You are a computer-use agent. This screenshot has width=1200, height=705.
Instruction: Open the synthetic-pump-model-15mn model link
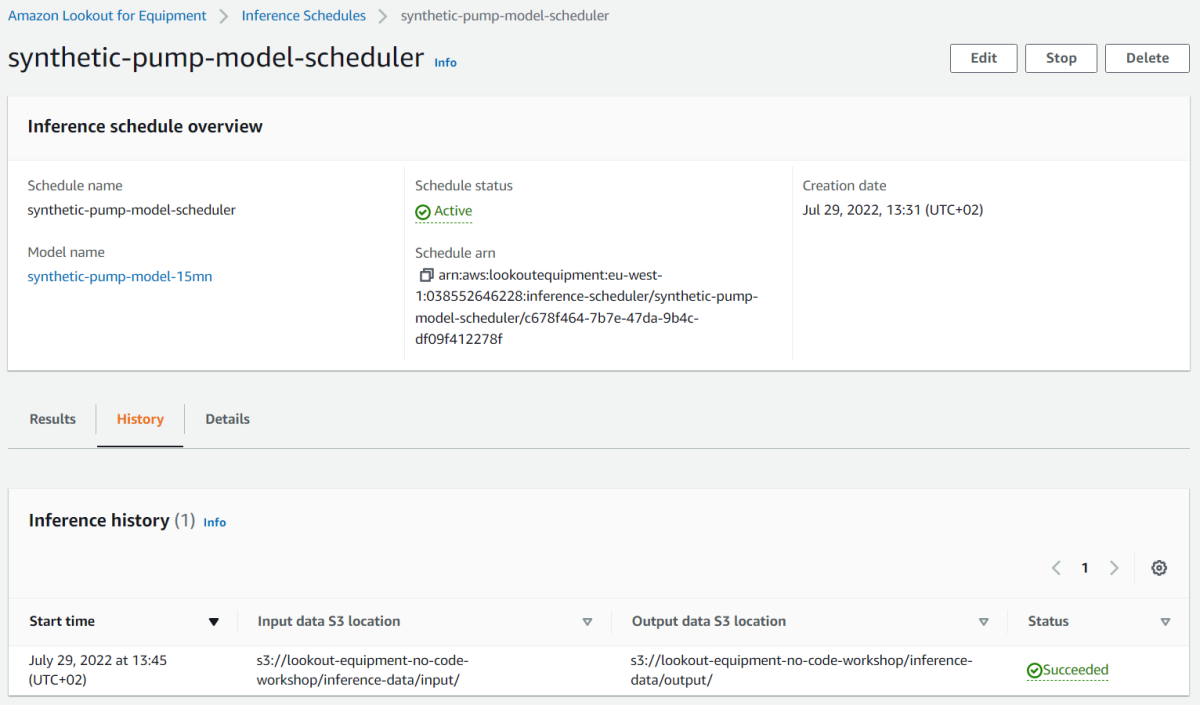coord(120,277)
